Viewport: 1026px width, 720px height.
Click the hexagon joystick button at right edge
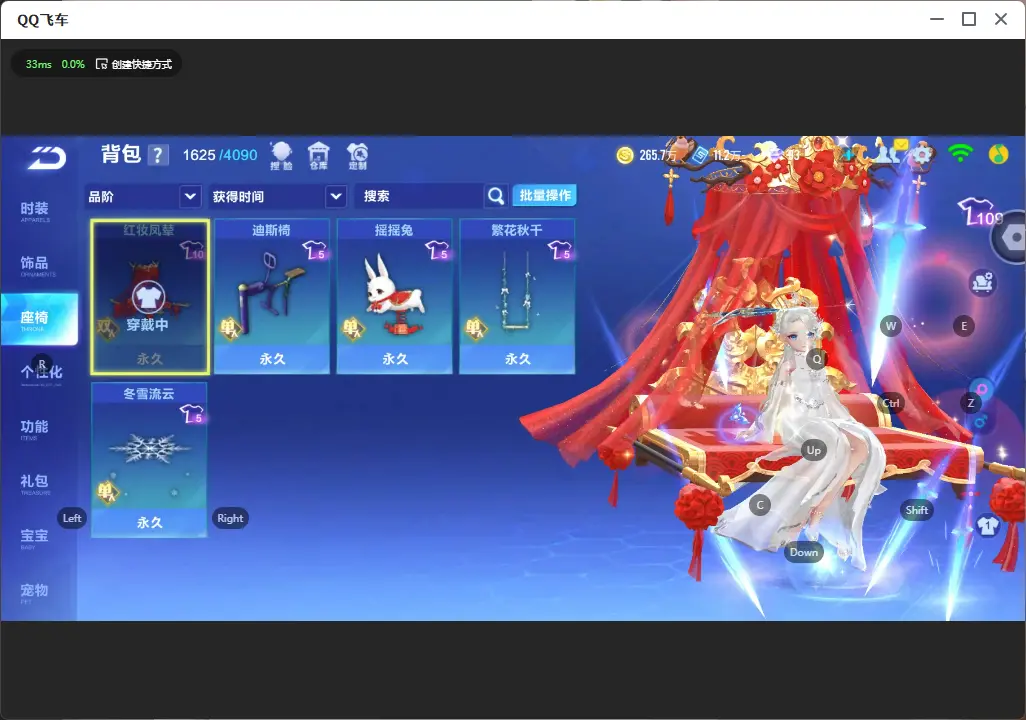pyautogui.click(x=1011, y=238)
